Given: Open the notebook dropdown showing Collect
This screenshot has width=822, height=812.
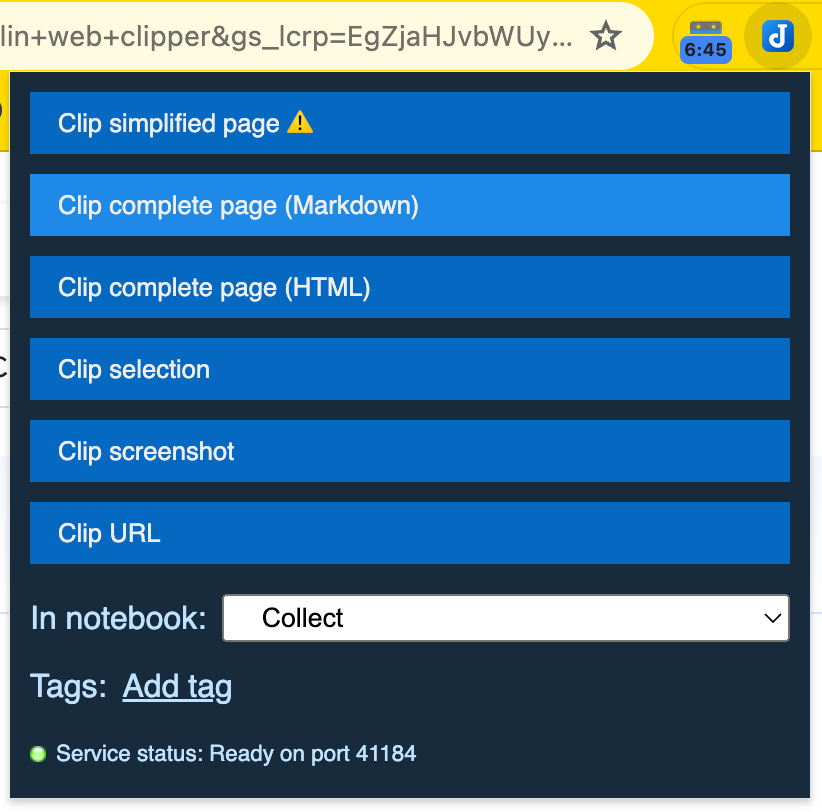Looking at the screenshot, I should (505, 618).
